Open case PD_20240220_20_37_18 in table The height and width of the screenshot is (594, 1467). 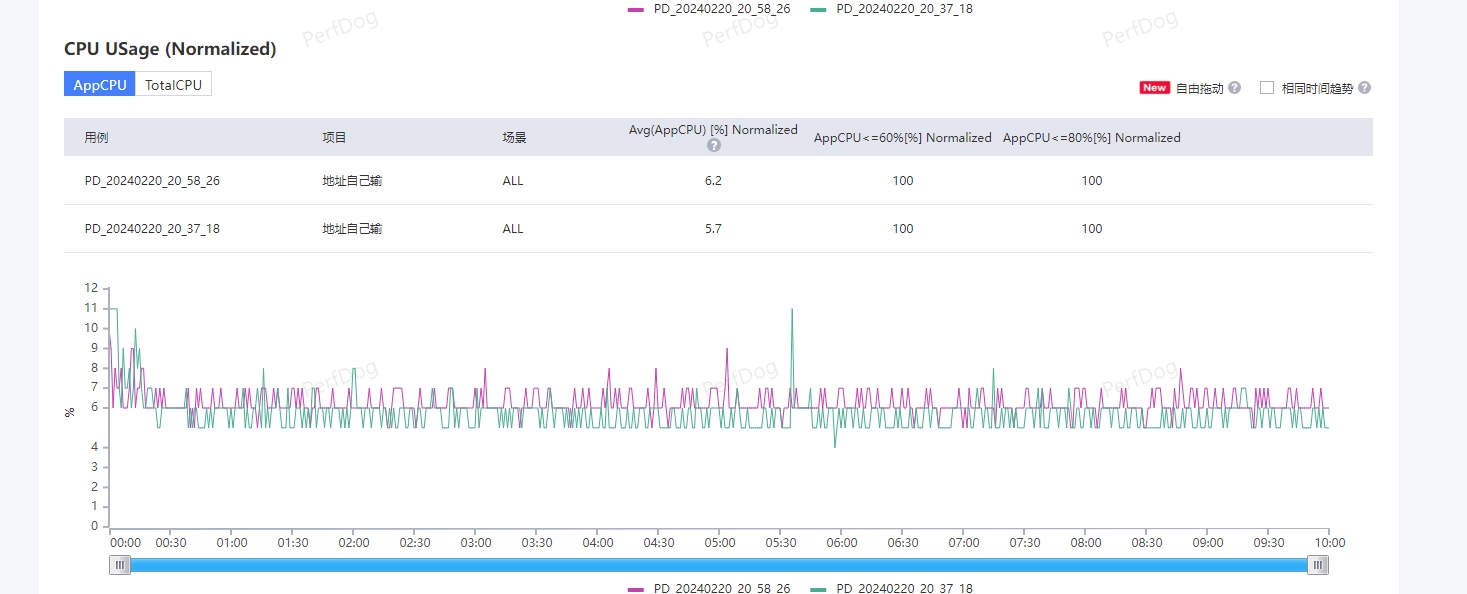[x=152, y=229]
